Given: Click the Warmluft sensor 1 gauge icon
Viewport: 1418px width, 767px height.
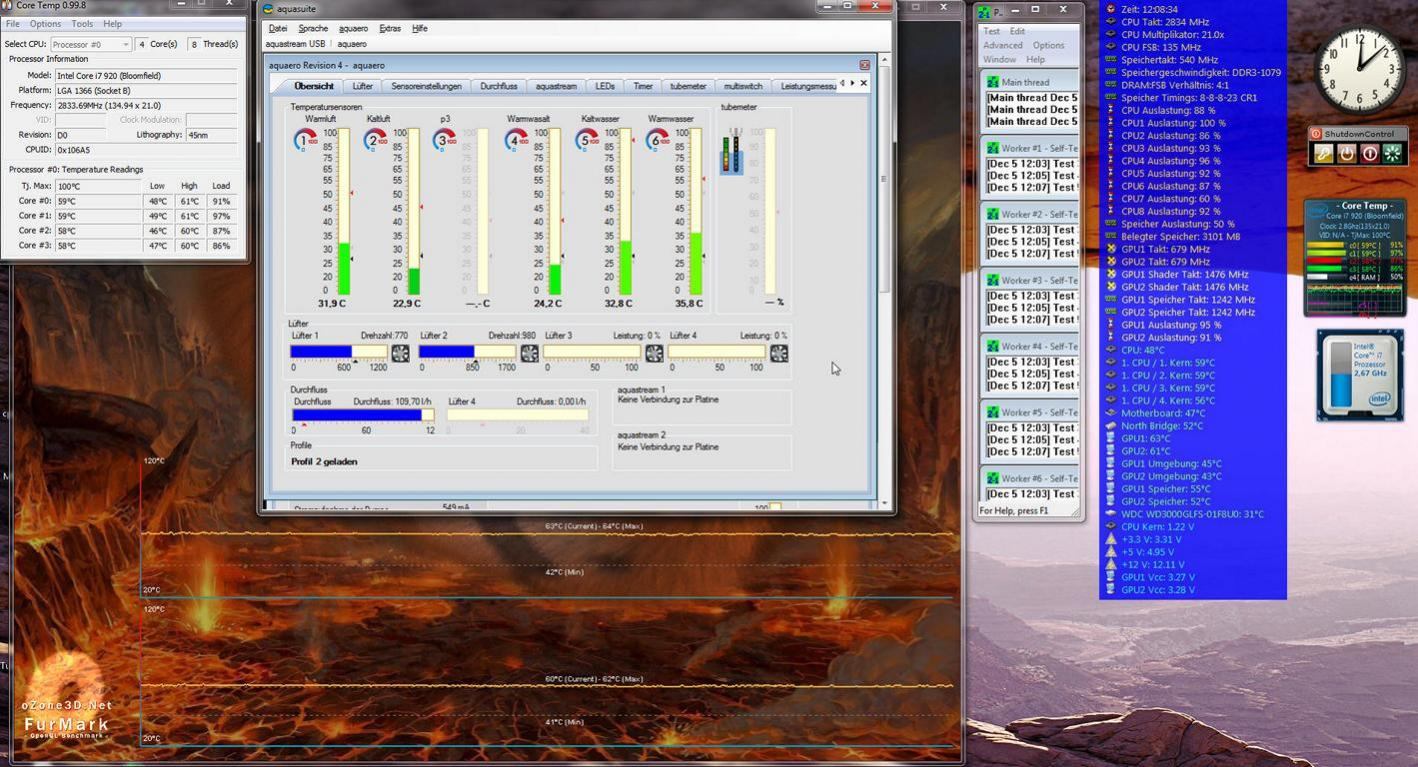Looking at the screenshot, I should (x=305, y=141).
